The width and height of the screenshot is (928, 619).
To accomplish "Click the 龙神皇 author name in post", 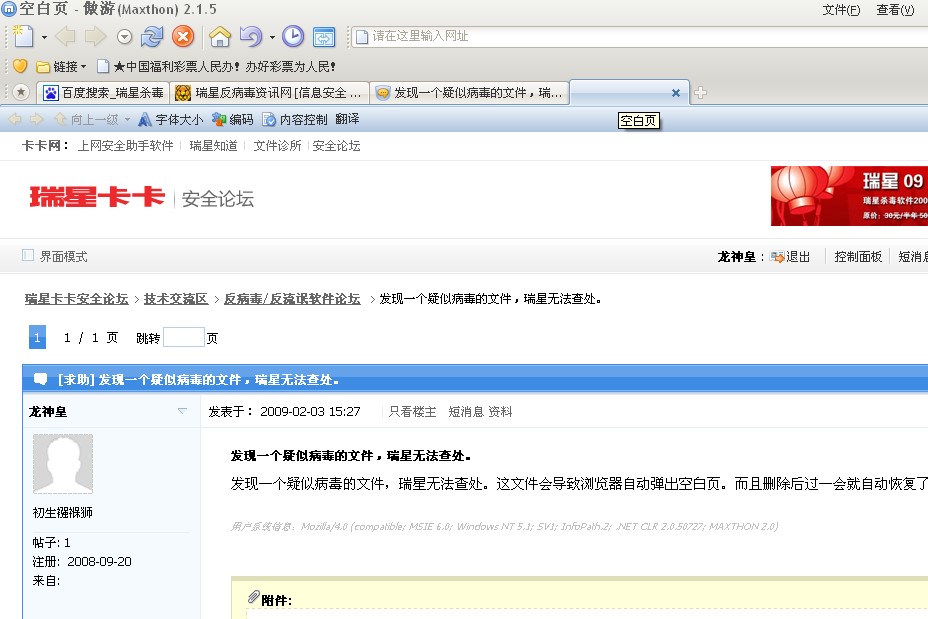I will (x=48, y=412).
